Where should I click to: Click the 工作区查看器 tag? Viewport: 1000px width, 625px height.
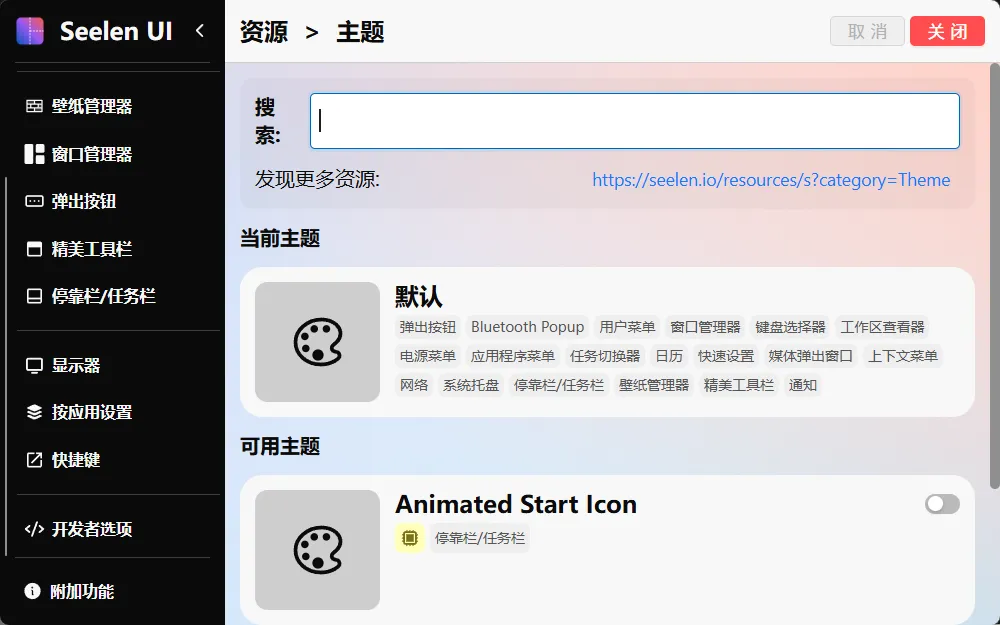(x=882, y=327)
